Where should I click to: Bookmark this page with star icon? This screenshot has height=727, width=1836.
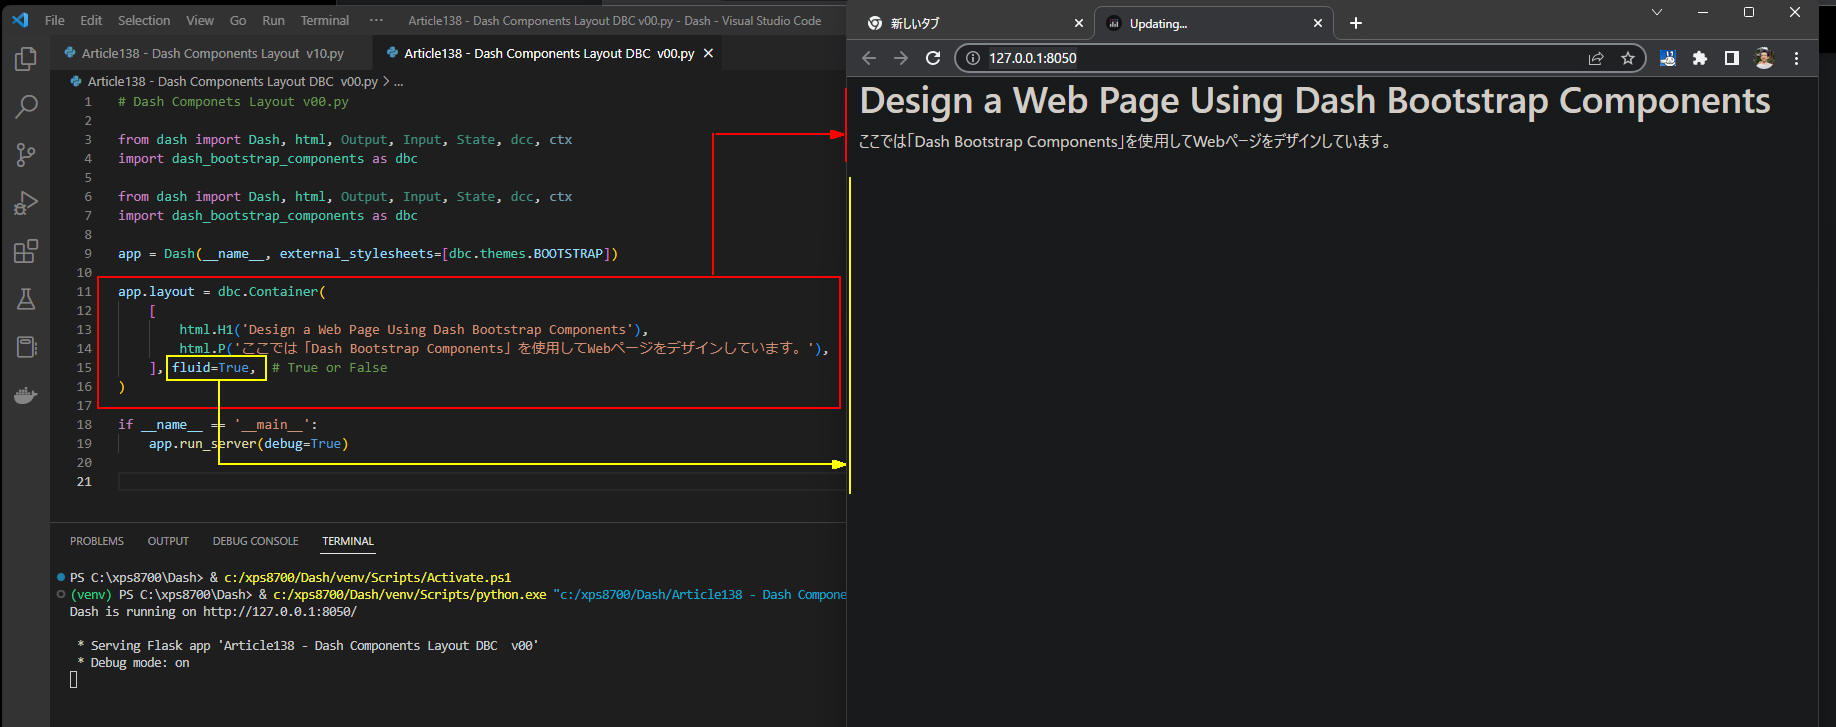[1628, 58]
